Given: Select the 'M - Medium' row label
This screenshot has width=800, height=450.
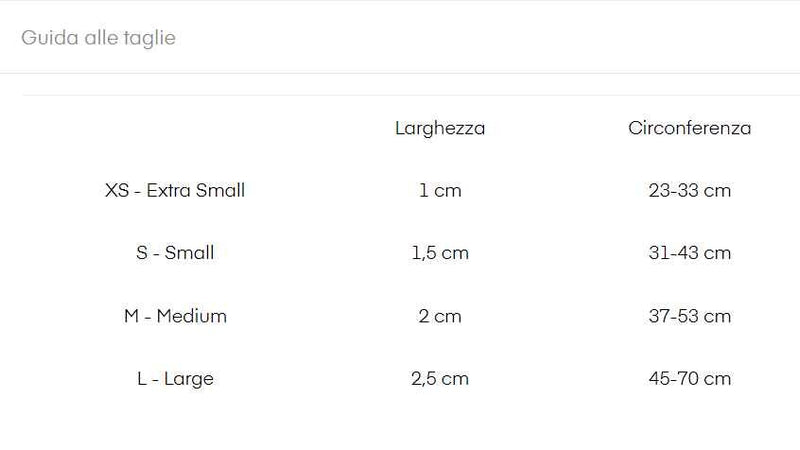Looking at the screenshot, I should [175, 316].
